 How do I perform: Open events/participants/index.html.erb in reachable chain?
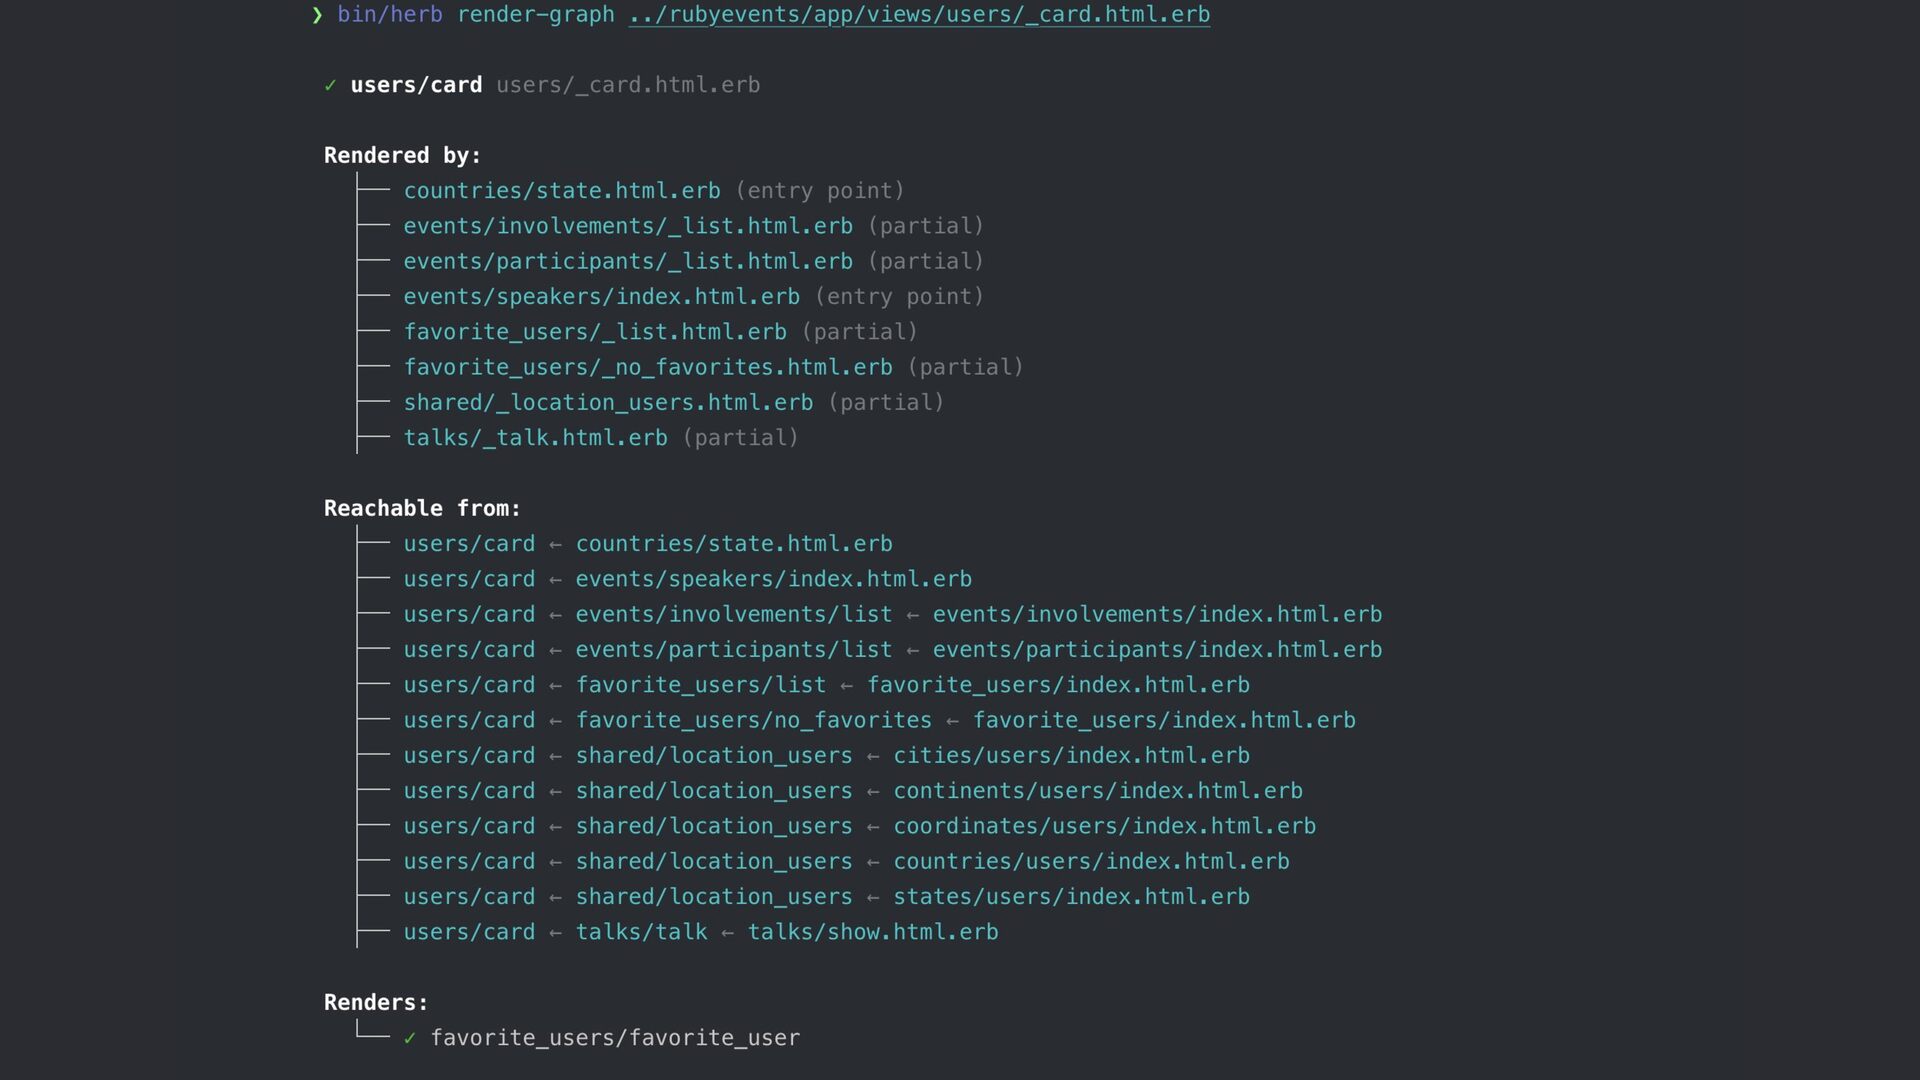[1156, 650]
